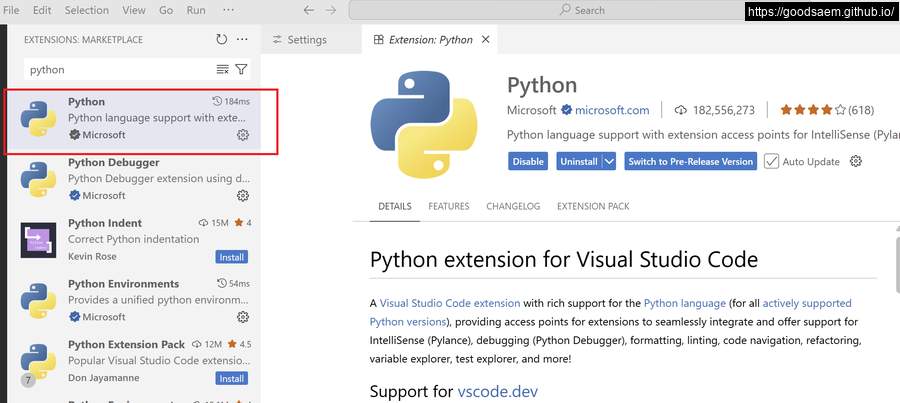The width and height of the screenshot is (900, 403).
Task: Install the Python Indent extension
Action: 231,257
